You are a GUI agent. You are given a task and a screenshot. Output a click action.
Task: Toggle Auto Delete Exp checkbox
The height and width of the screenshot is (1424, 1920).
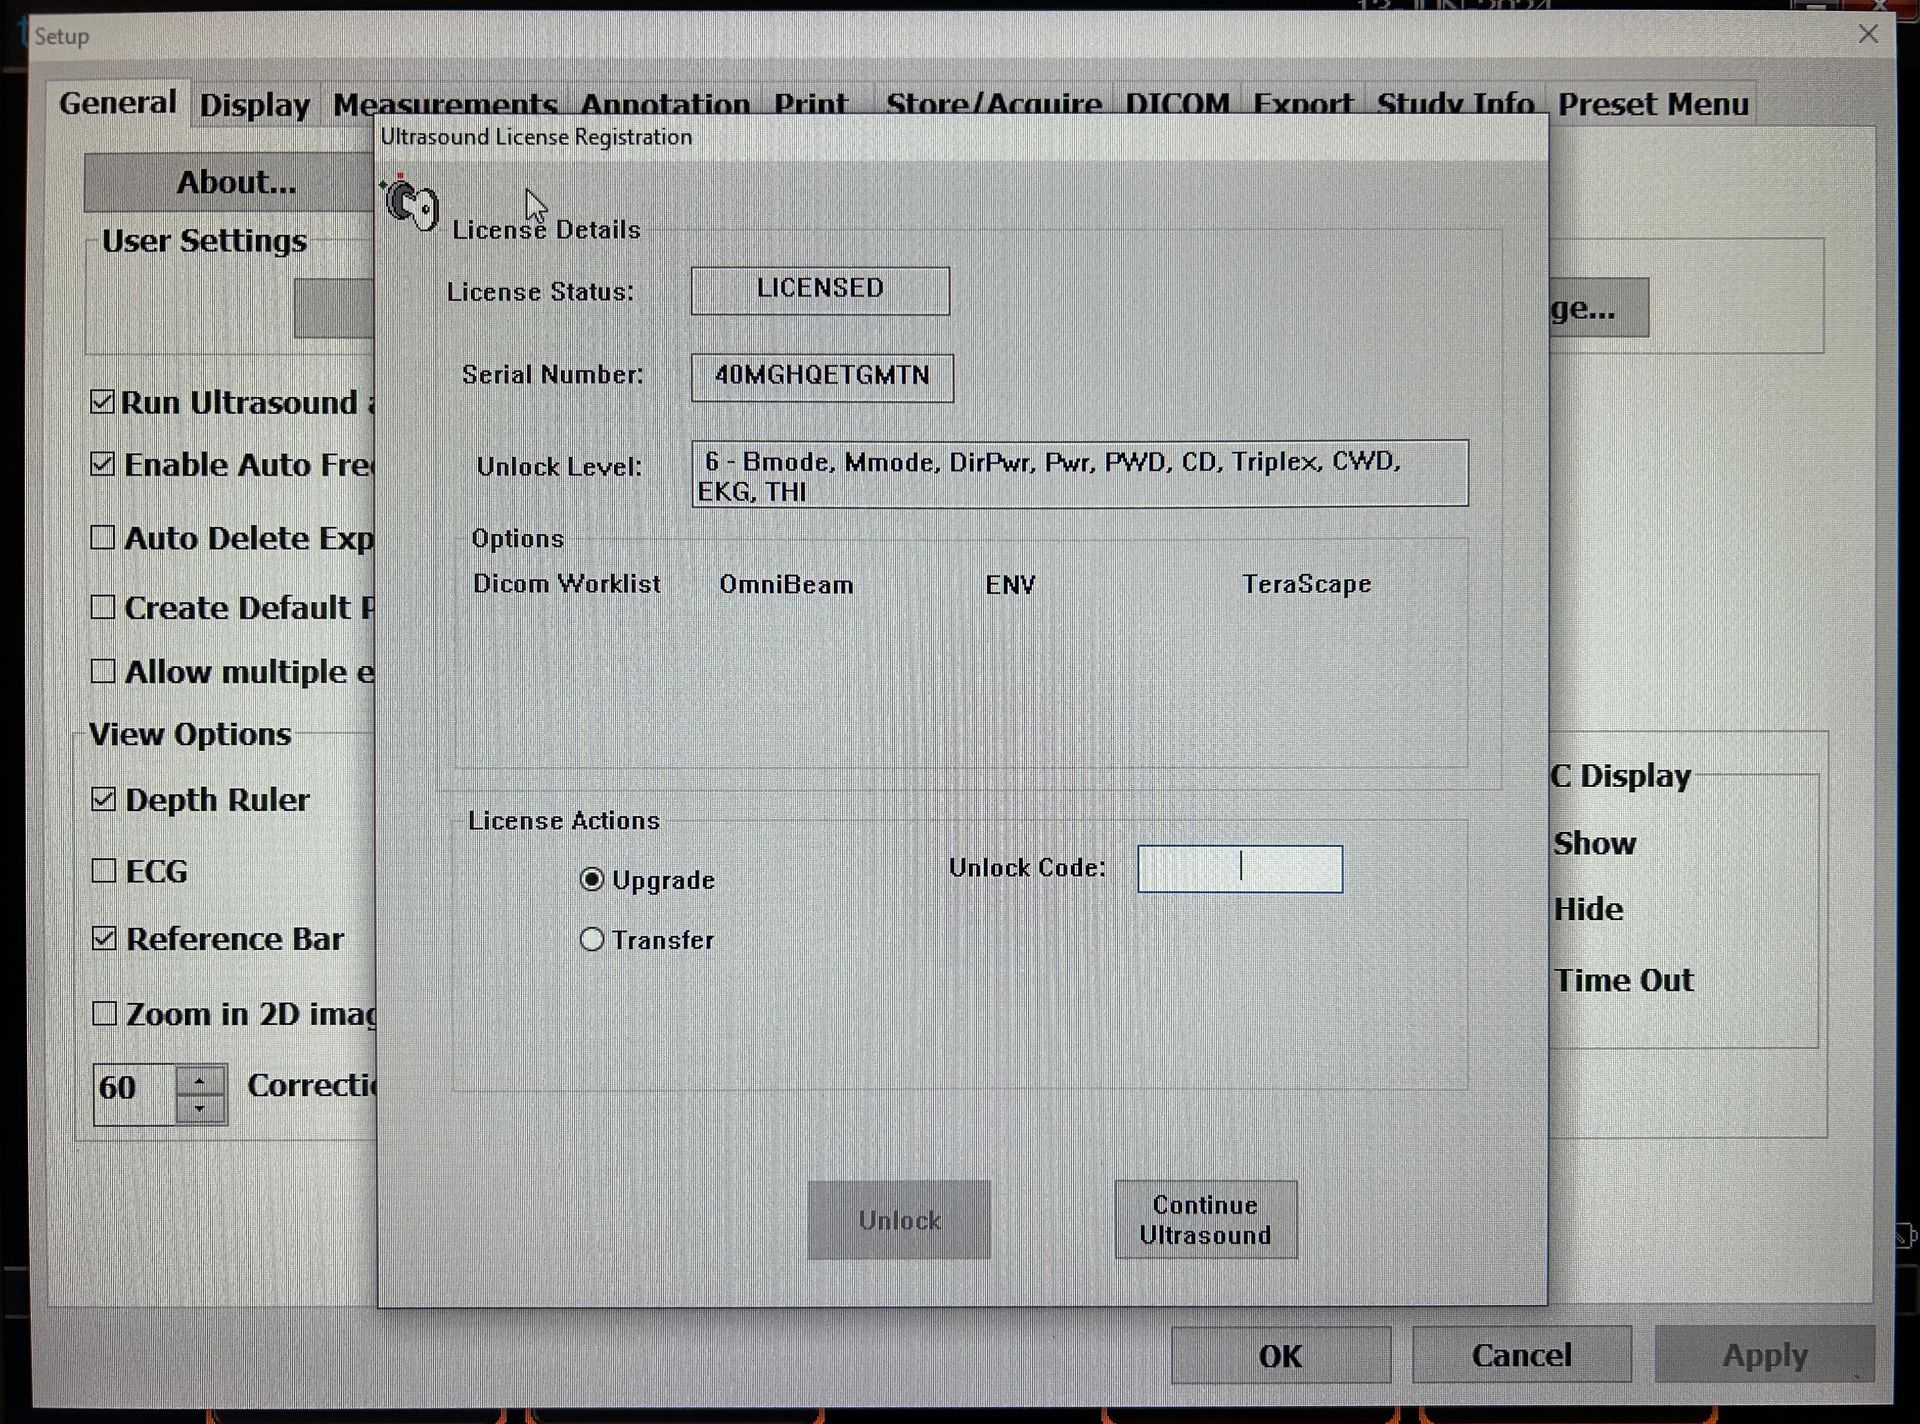click(103, 537)
